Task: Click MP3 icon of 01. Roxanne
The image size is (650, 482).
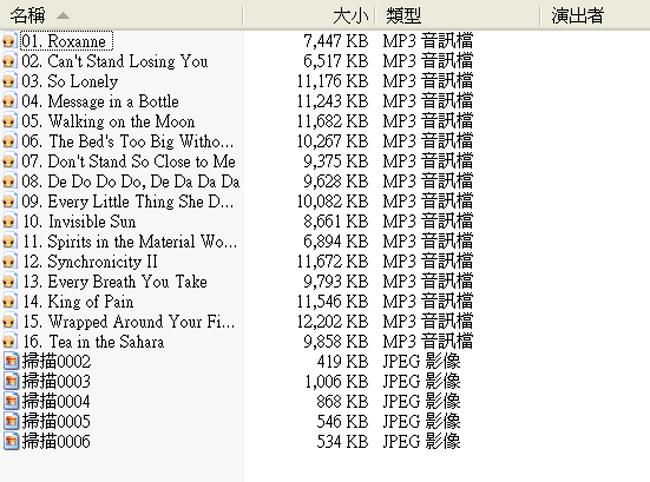Action: pos(10,41)
